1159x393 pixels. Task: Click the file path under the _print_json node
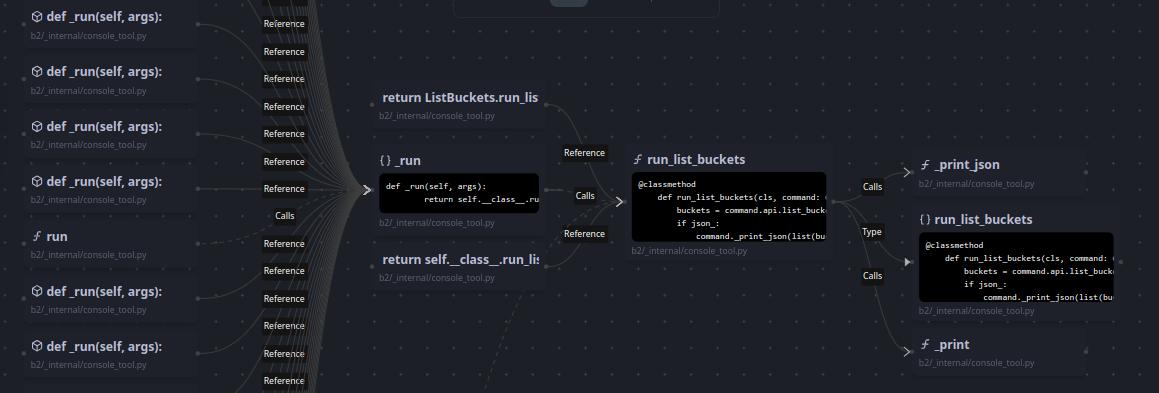(976, 184)
